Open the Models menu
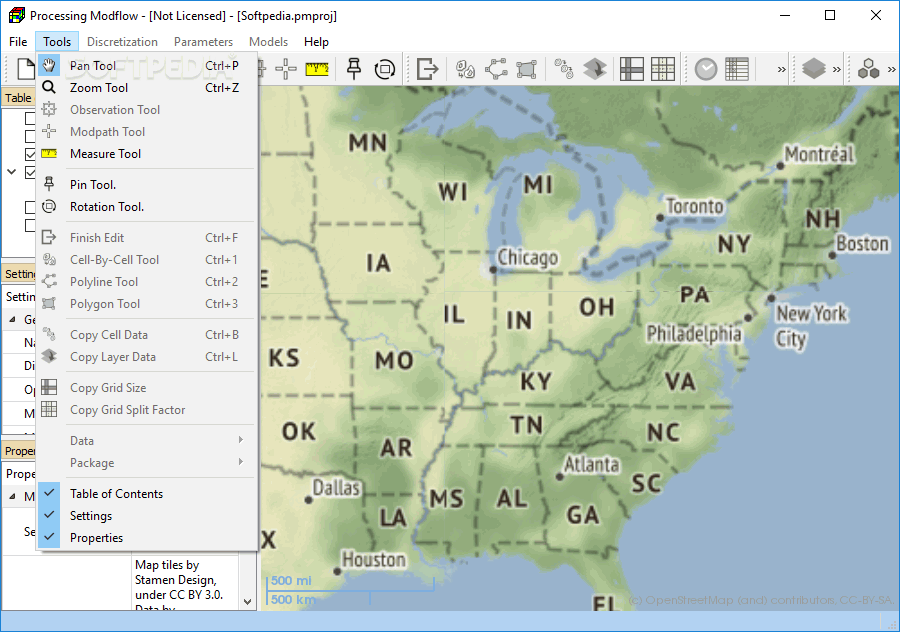This screenshot has height=632, width=900. coord(268,41)
